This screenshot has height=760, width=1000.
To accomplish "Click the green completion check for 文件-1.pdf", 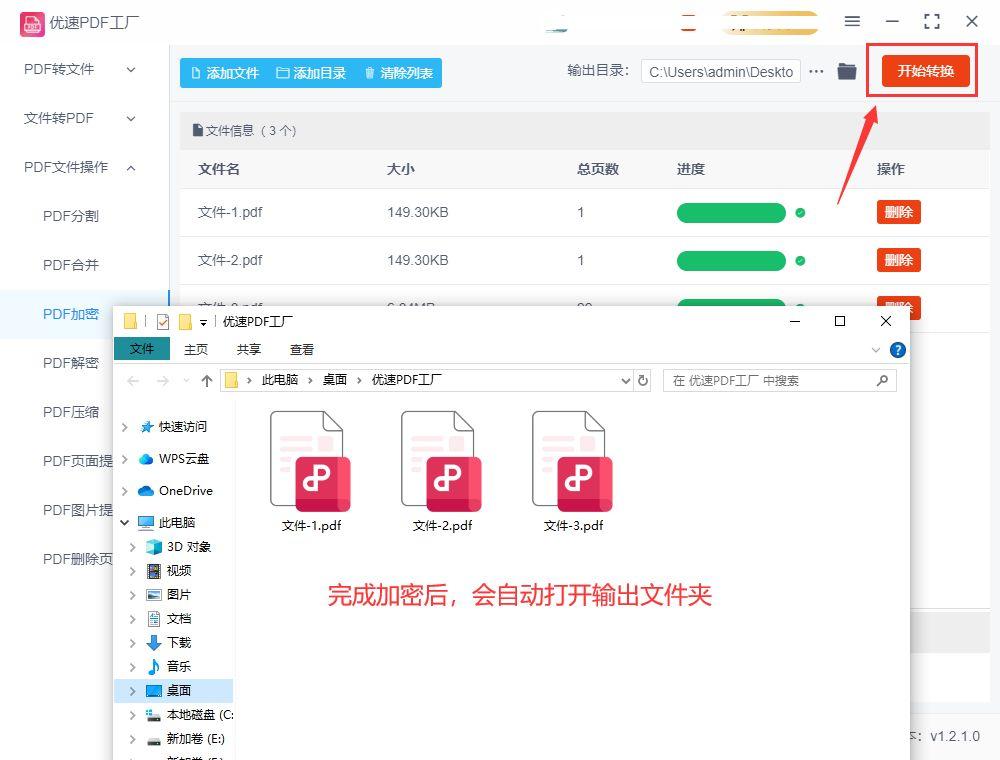I will pos(800,213).
